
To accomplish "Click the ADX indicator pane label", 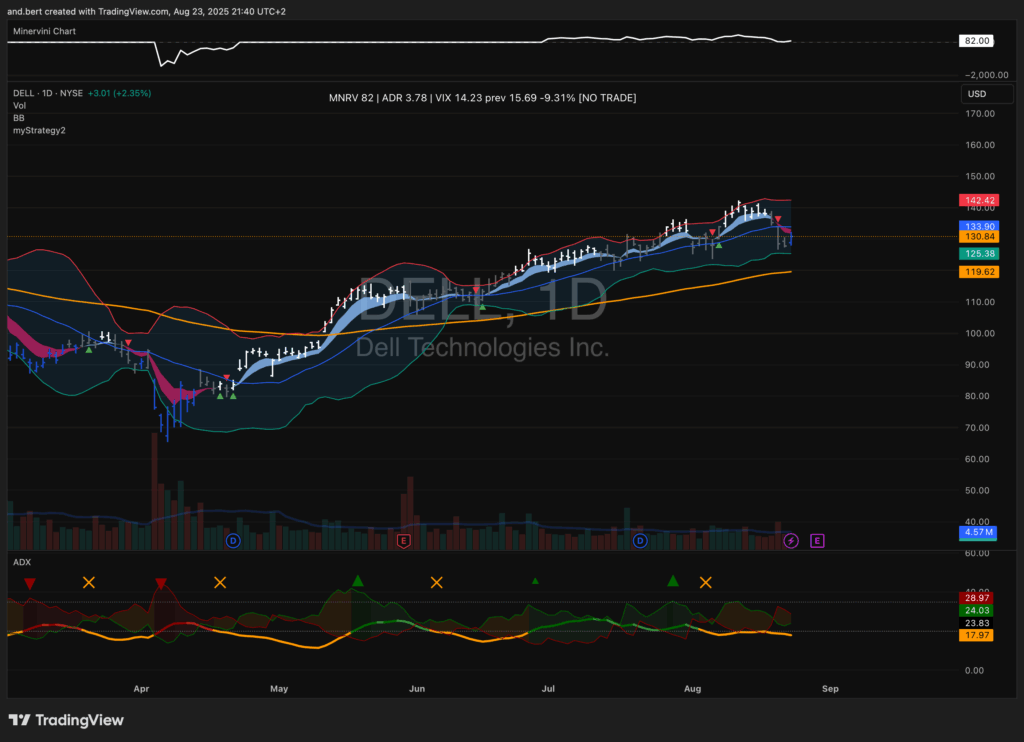I will 22,563.
